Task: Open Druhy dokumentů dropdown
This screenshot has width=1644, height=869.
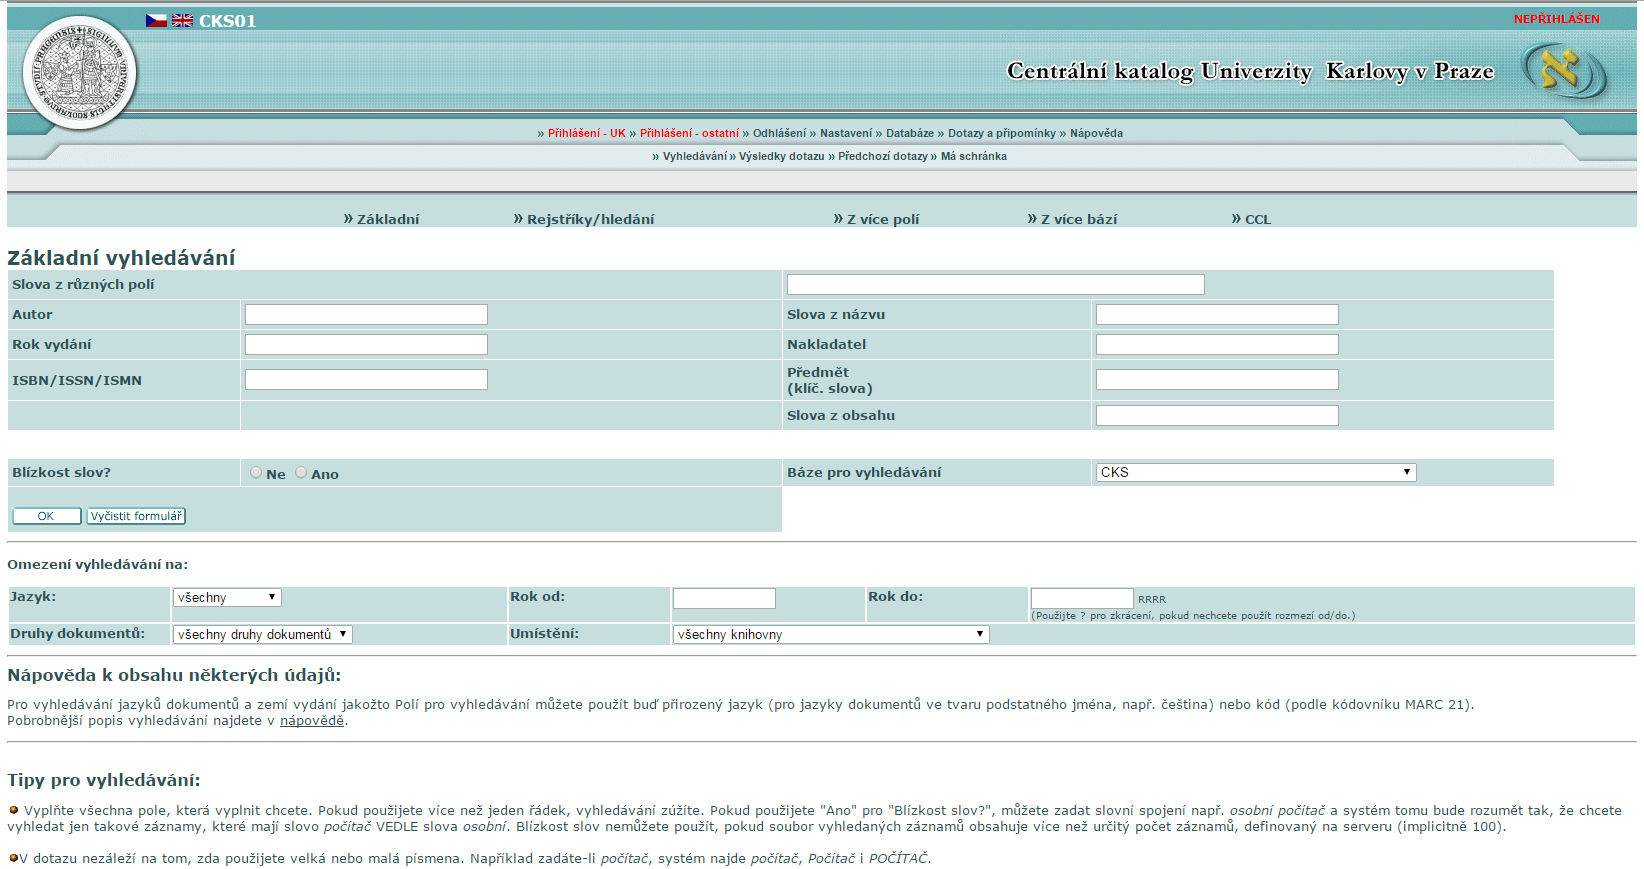Action: pyautogui.click(x=263, y=634)
